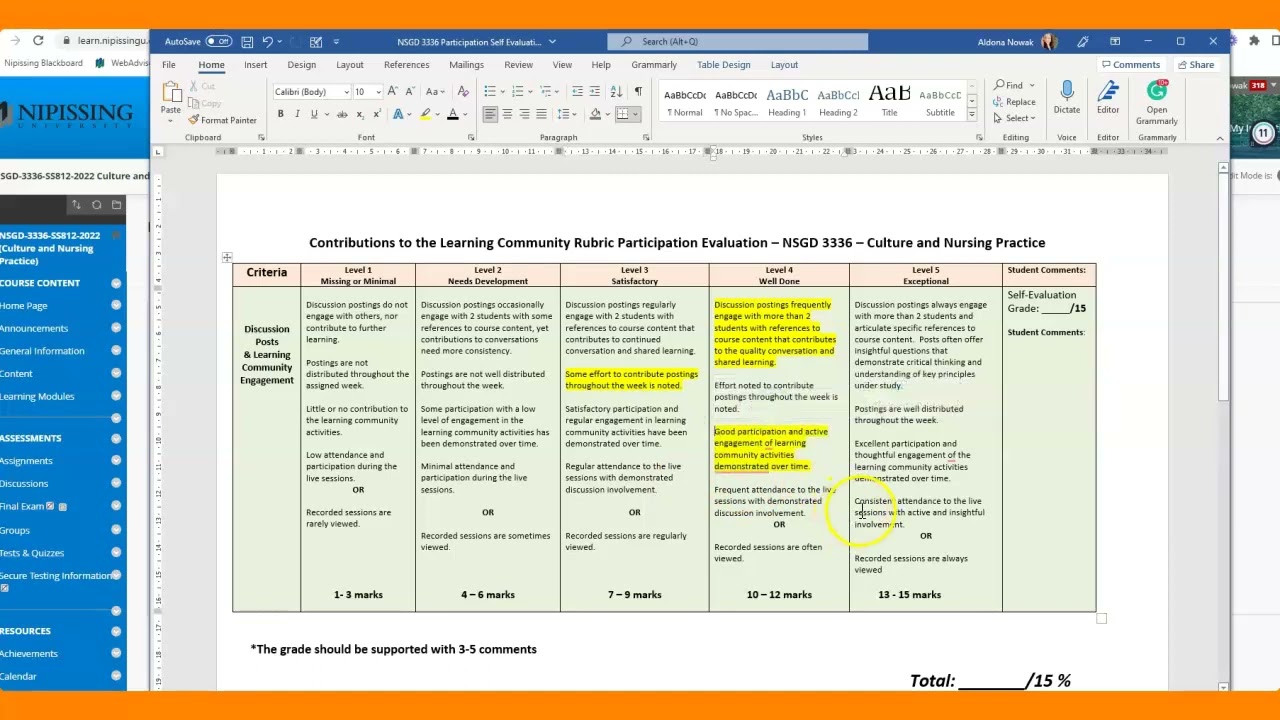Open the font size 10 dropdown
Image resolution: width=1280 pixels, height=720 pixels.
click(x=377, y=92)
